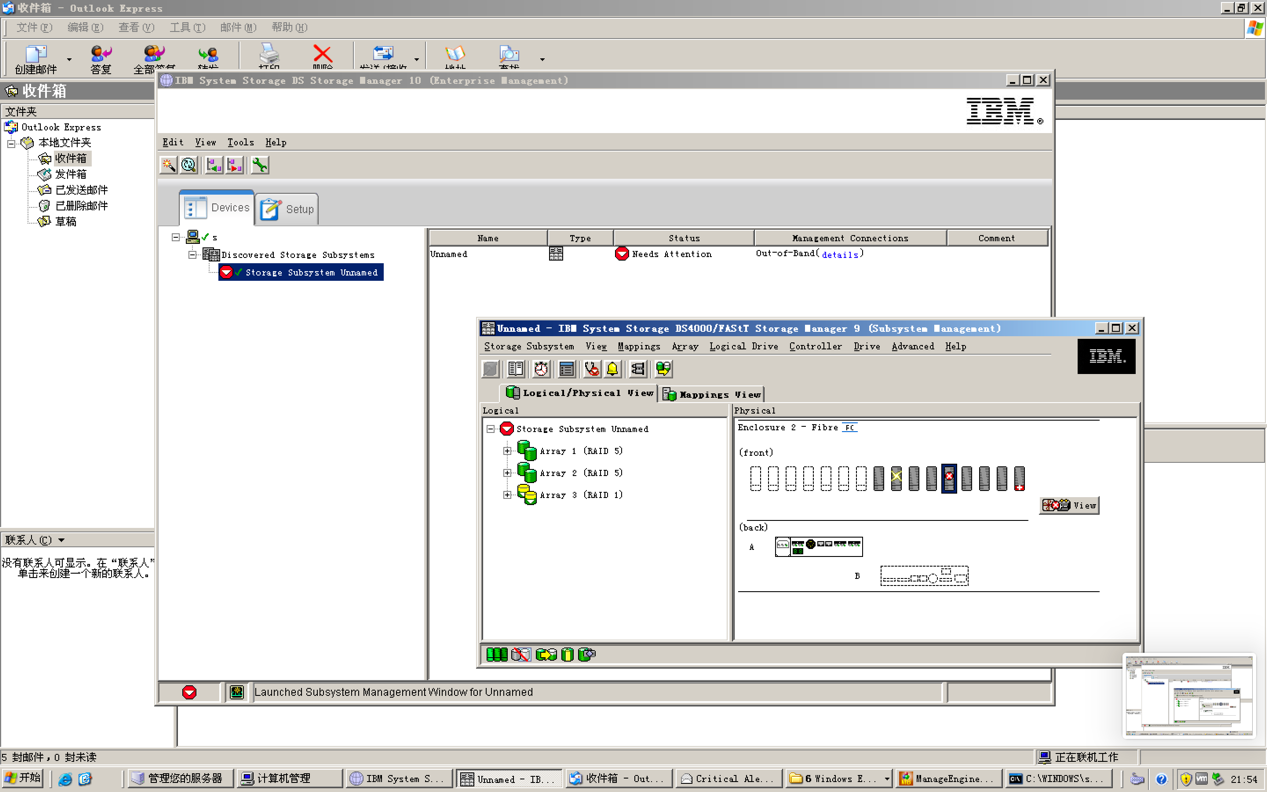Image resolution: width=1267 pixels, height=792 pixels.
Task: Click the wrench icon in Enterprise Management toolbar
Action: [x=260, y=166]
